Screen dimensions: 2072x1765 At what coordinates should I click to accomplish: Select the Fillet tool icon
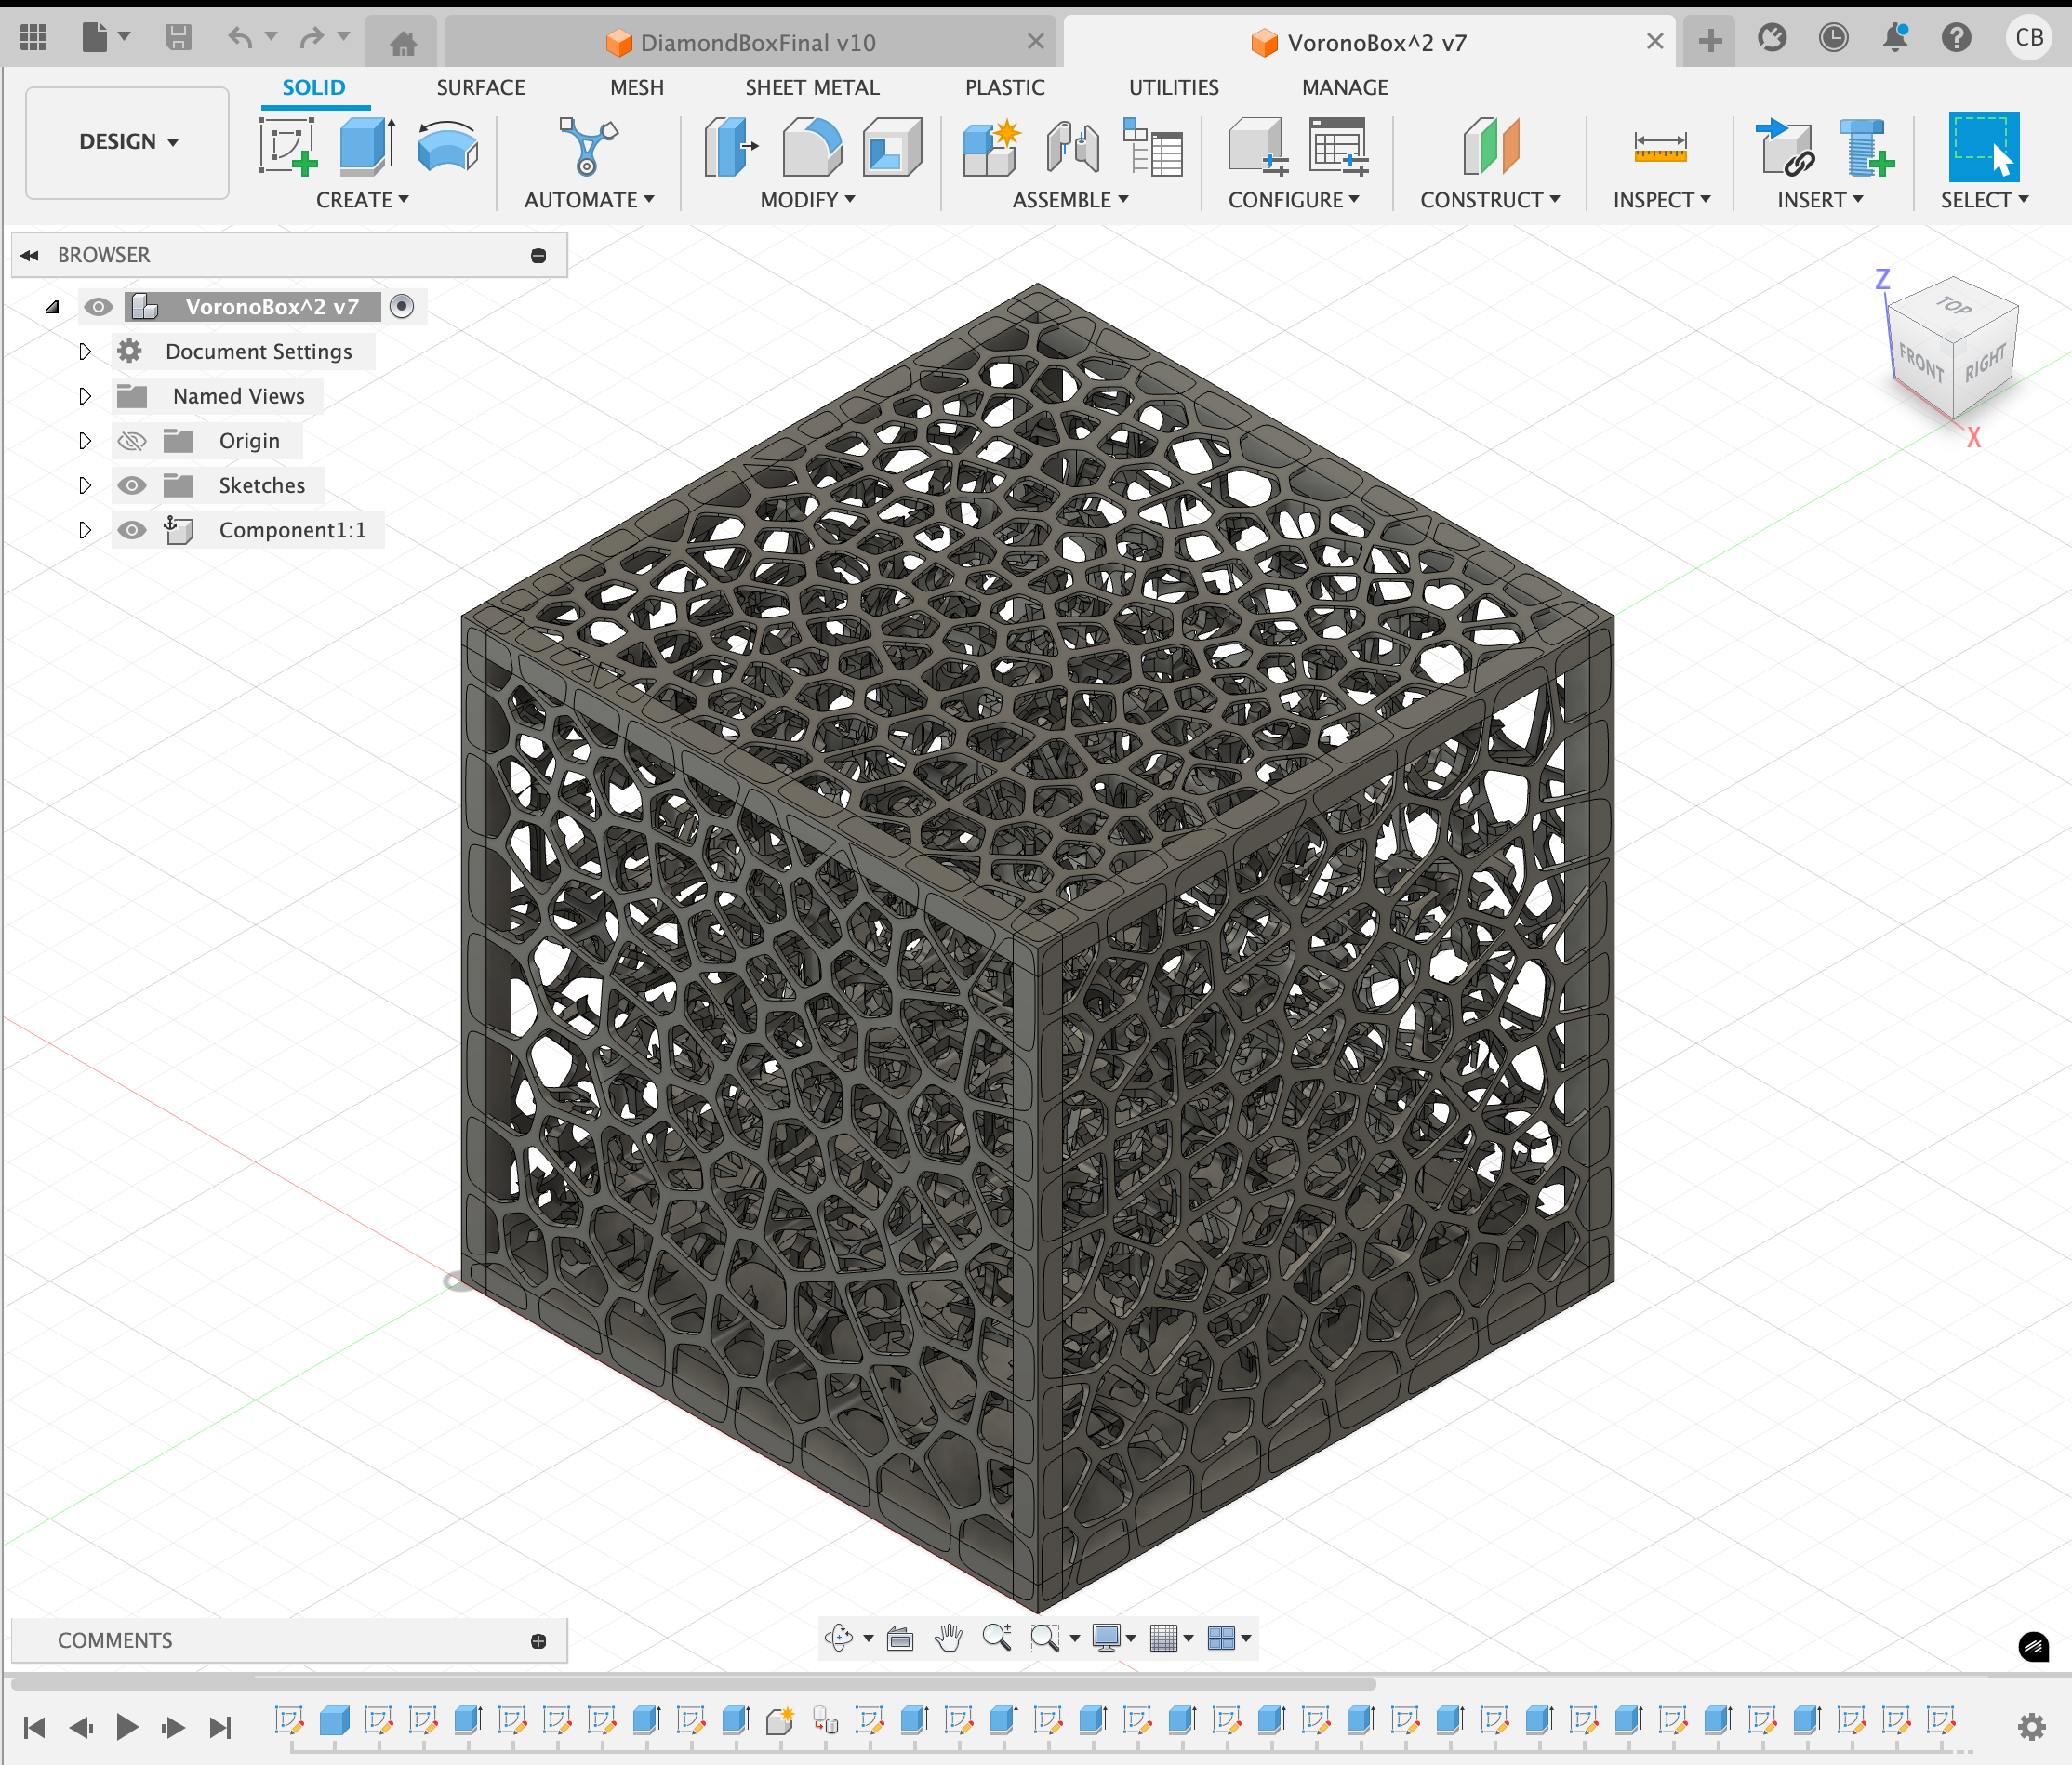(810, 146)
